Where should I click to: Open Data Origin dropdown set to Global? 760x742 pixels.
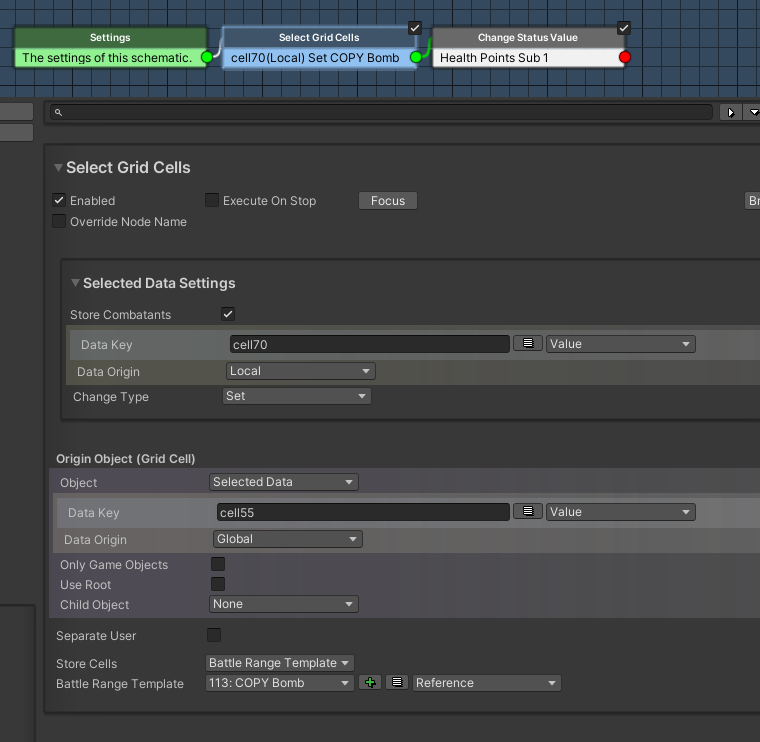click(x=287, y=539)
